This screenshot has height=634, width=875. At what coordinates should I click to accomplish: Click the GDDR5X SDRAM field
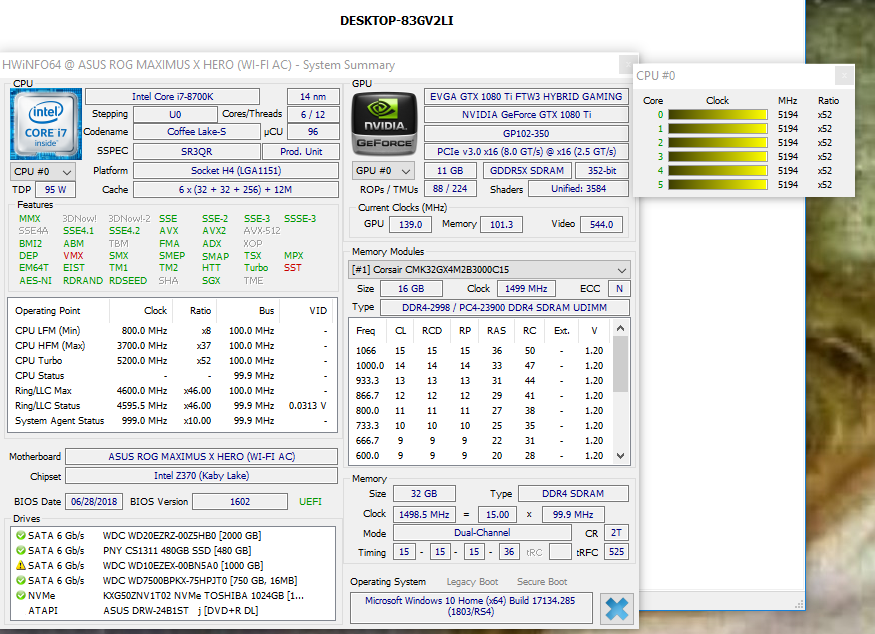point(527,171)
